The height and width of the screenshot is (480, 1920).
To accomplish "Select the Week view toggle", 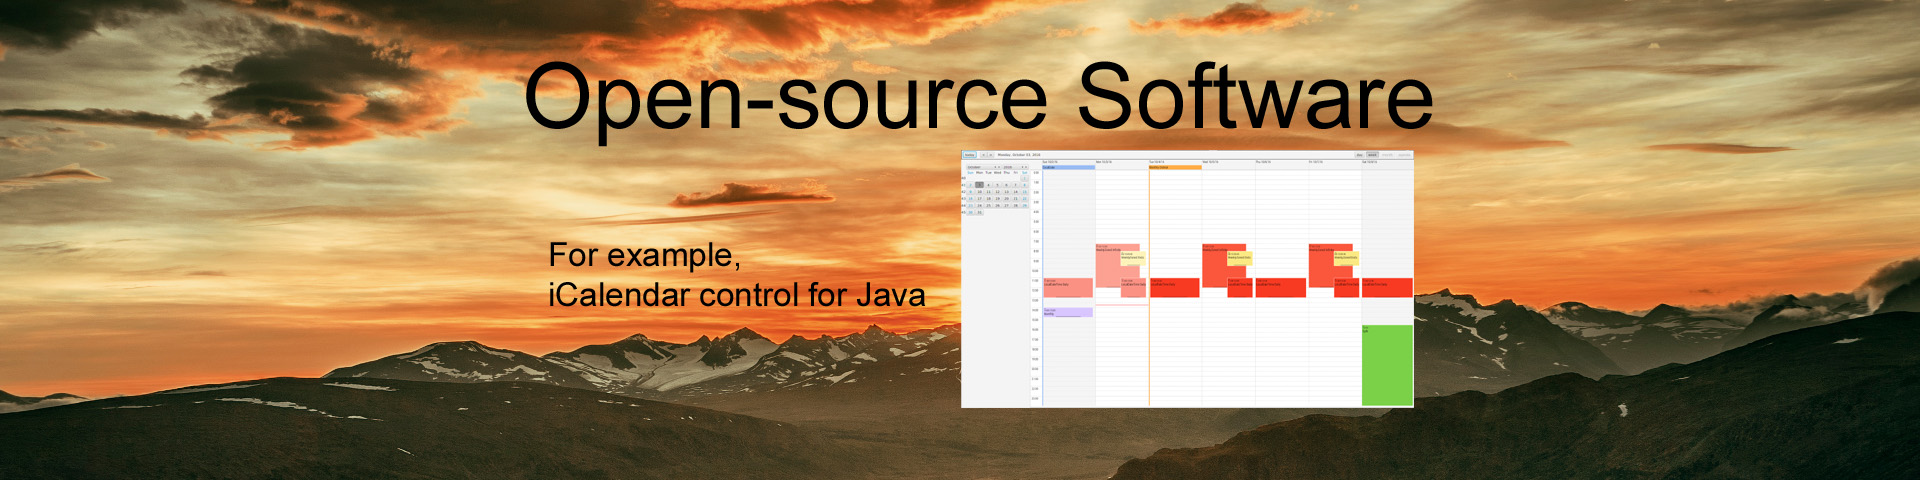I will [x=1373, y=155].
